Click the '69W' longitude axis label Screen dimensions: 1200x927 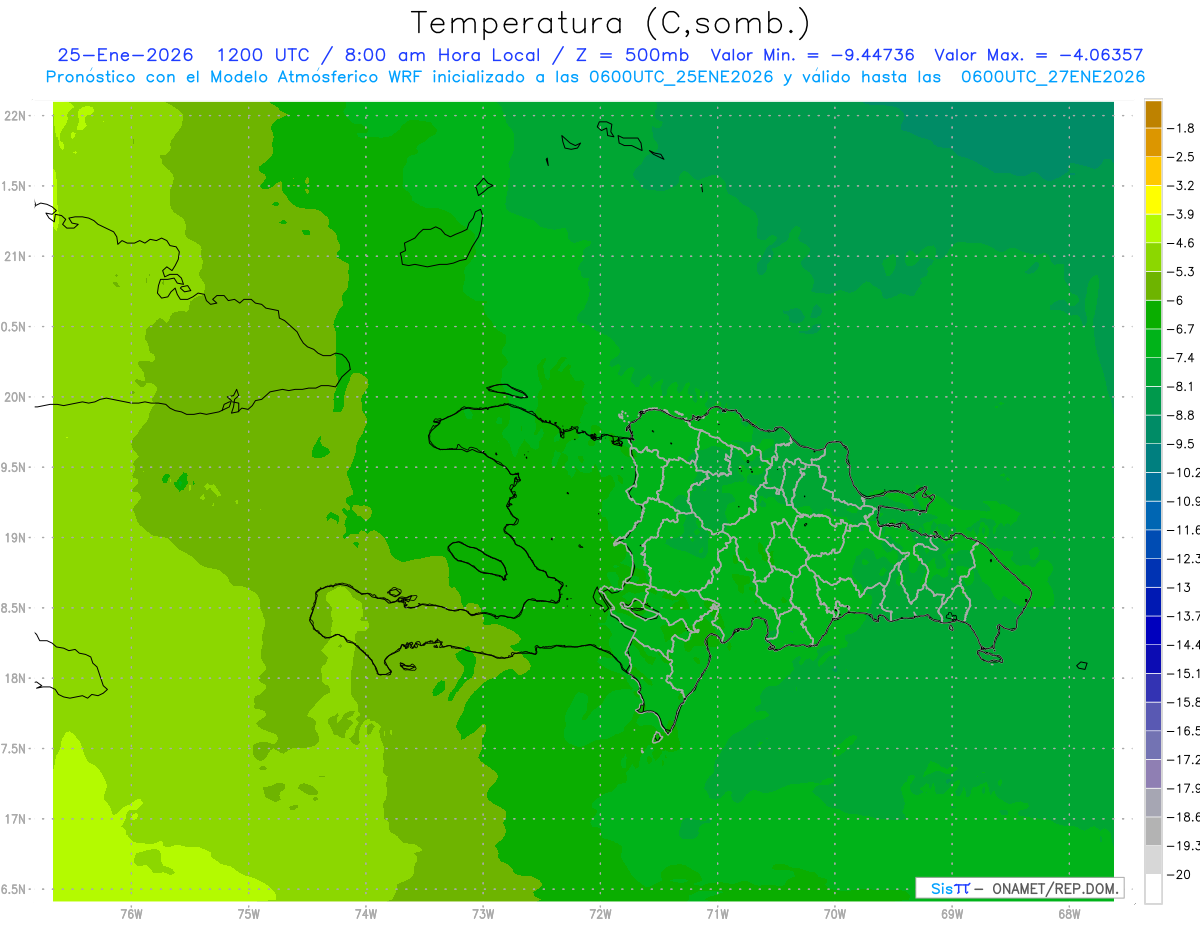pyautogui.click(x=951, y=914)
